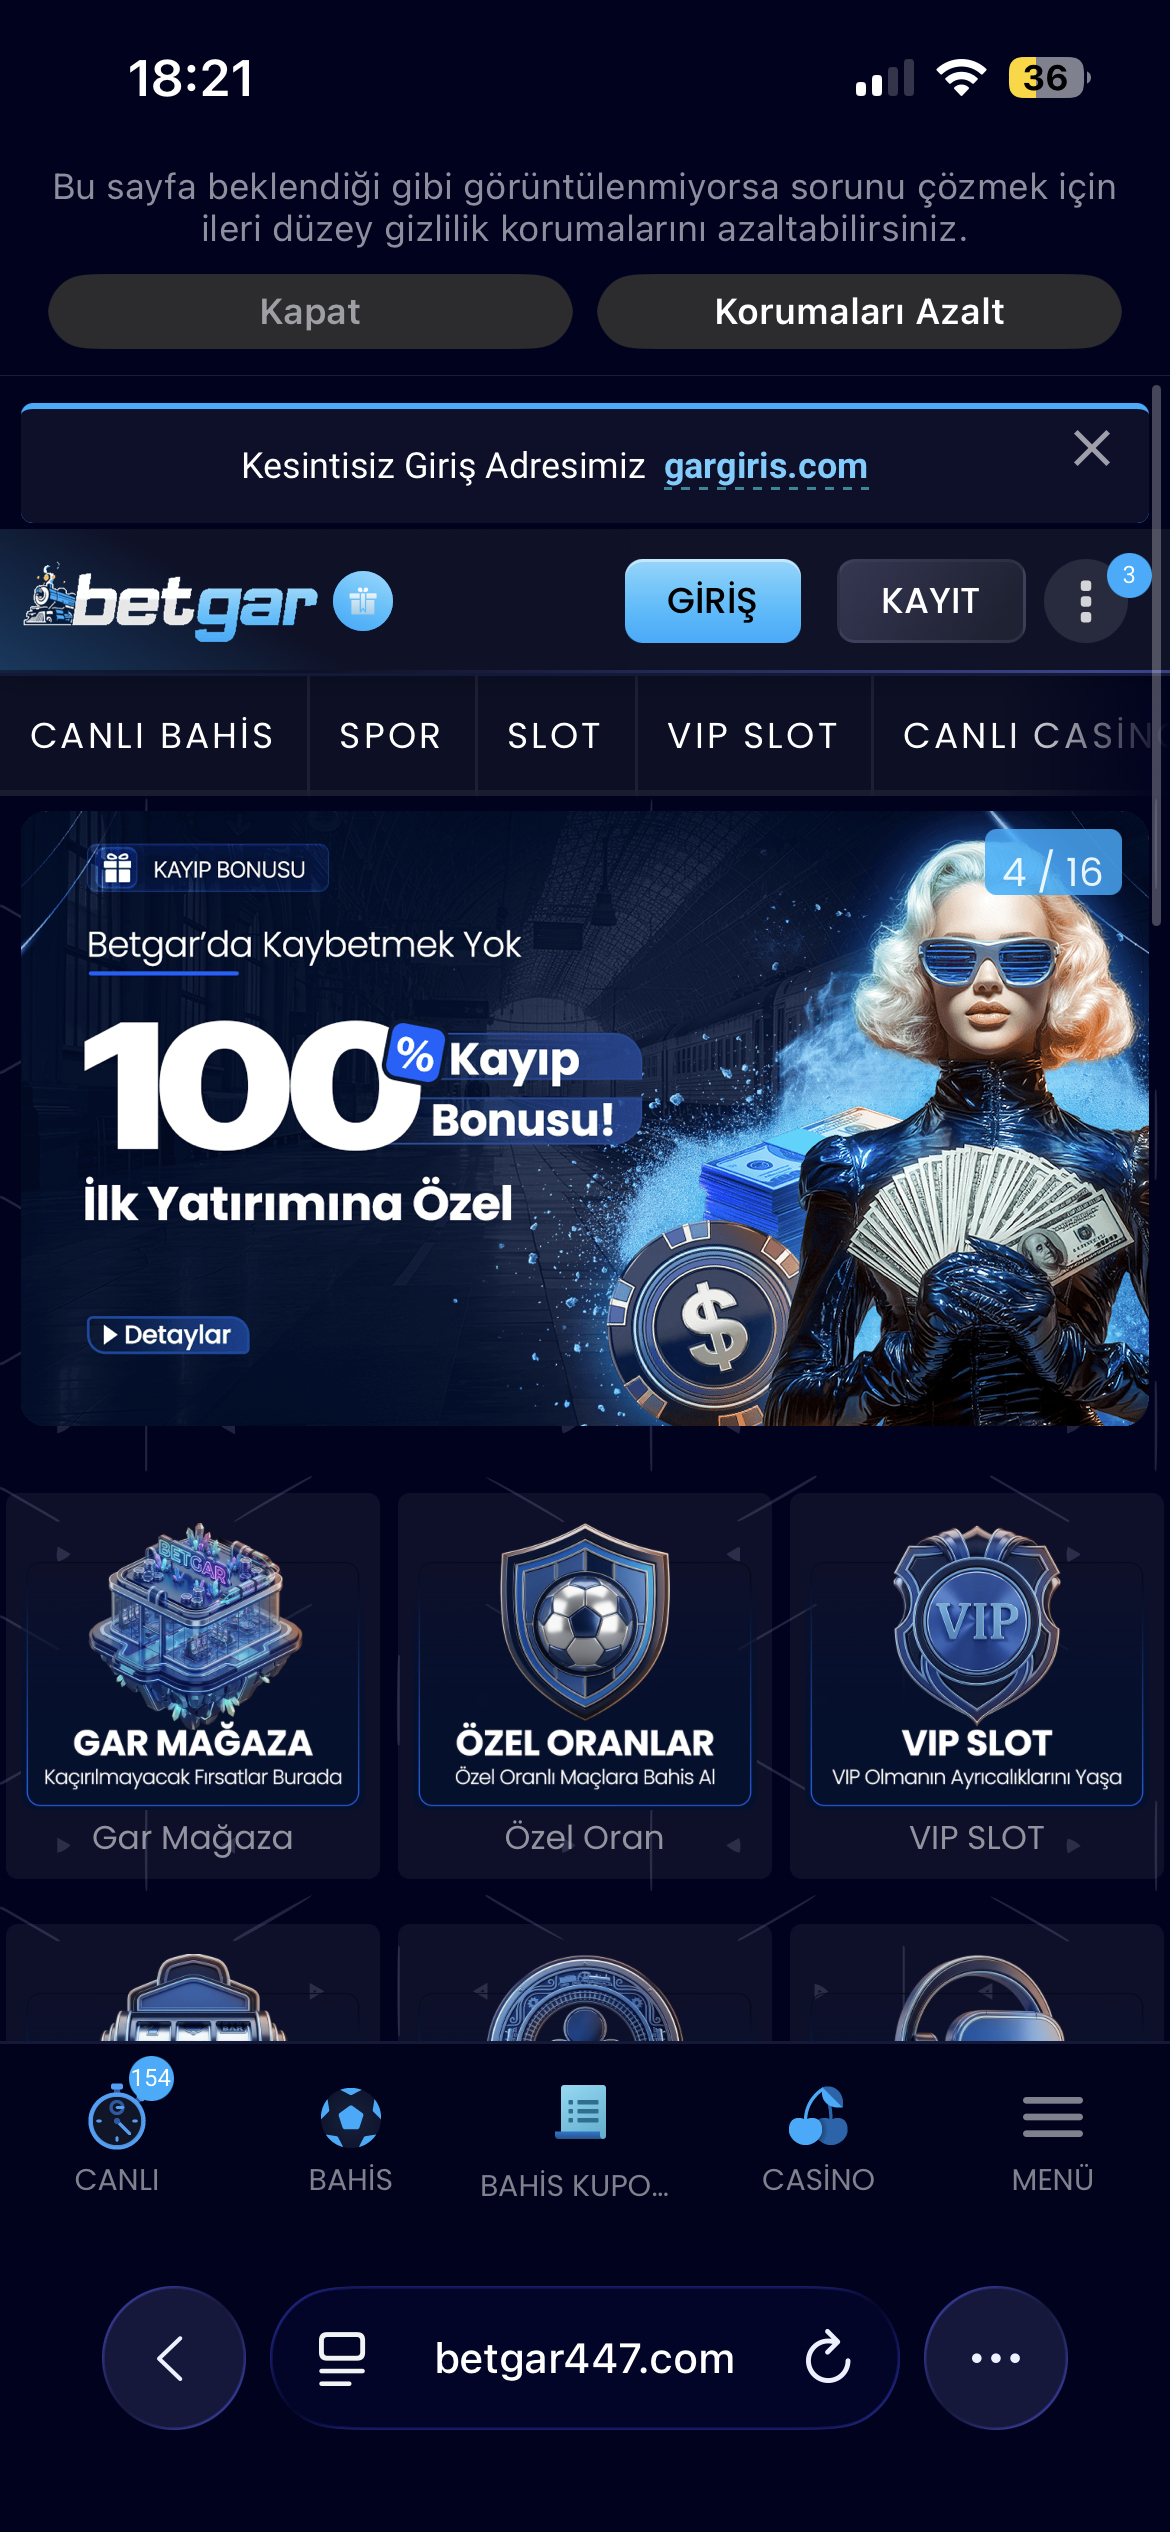Tap the betgar447.com address field
The image size is (1170, 2532).
[x=585, y=2358]
